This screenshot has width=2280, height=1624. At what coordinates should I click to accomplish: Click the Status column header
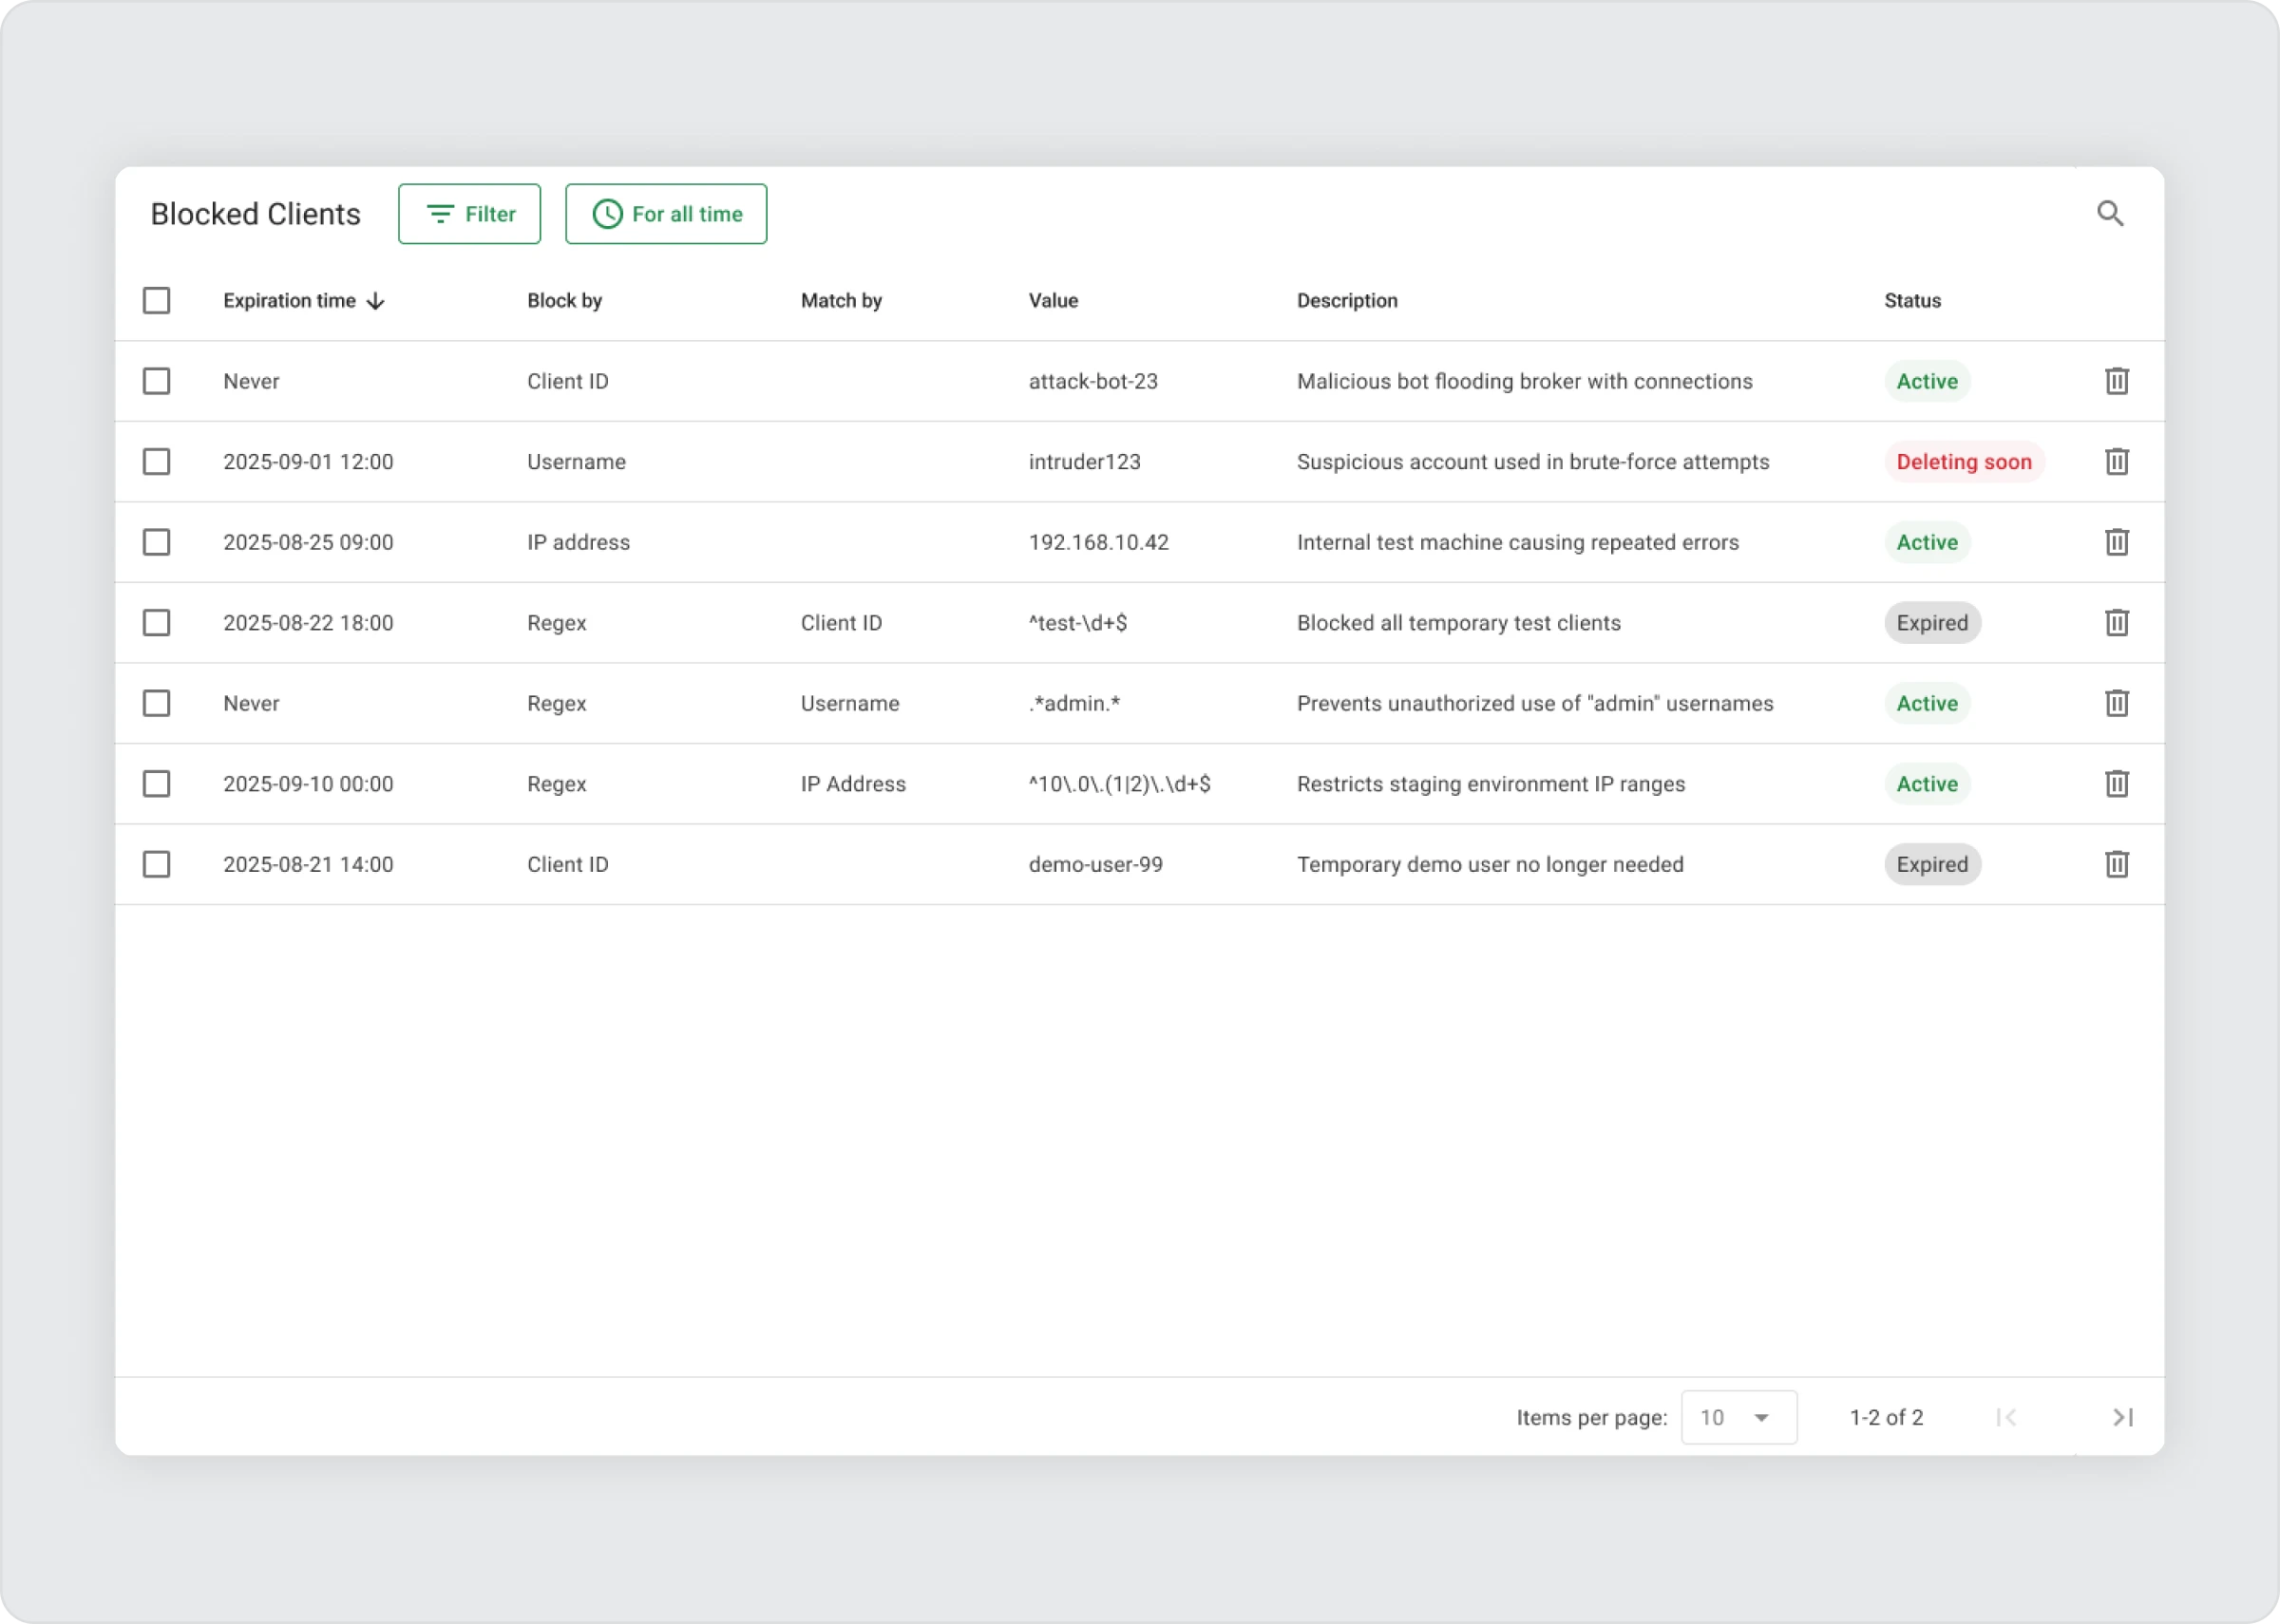pyautogui.click(x=1912, y=301)
